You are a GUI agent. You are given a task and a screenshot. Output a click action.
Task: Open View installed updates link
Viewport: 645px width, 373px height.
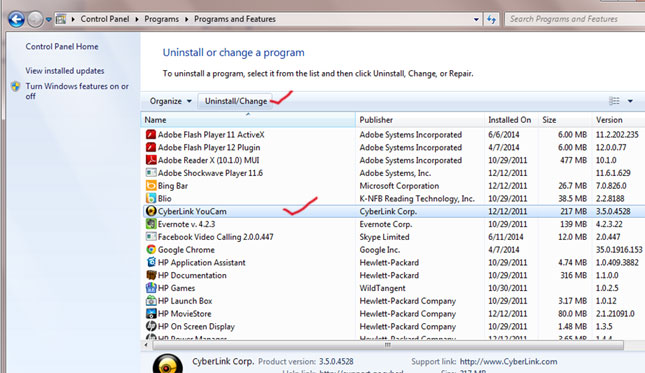(65, 71)
